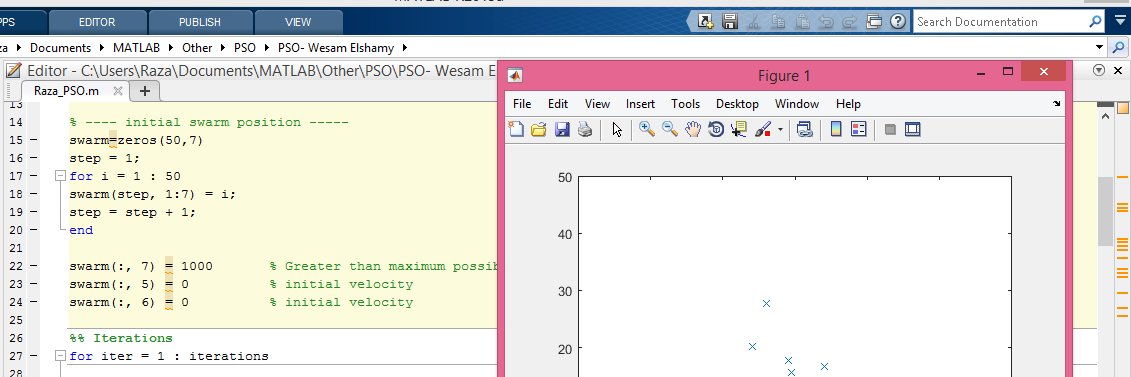
Task: Collapse the for loop at line 17
Action: point(61,176)
